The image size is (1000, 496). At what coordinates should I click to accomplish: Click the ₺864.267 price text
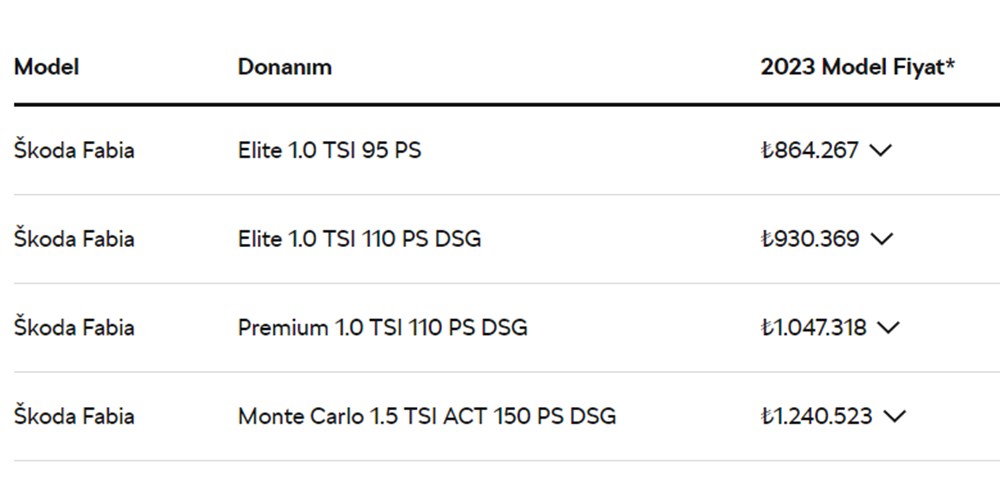point(810,151)
